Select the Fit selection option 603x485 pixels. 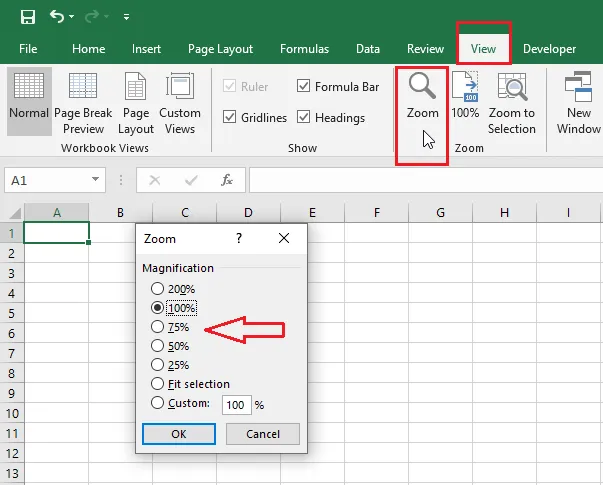coord(157,383)
